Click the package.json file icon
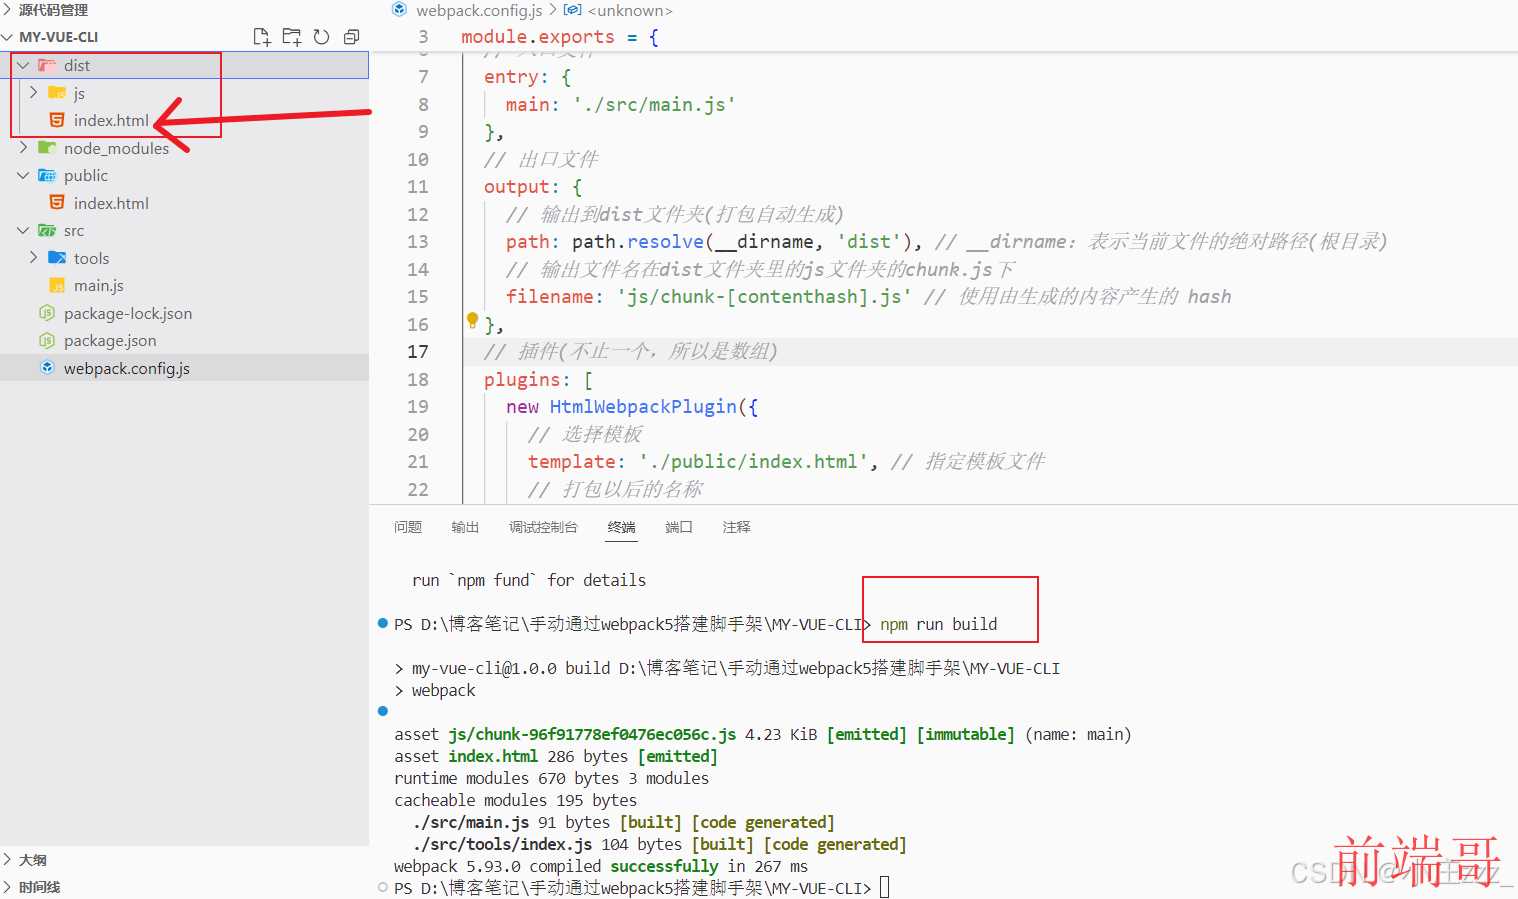 47,340
